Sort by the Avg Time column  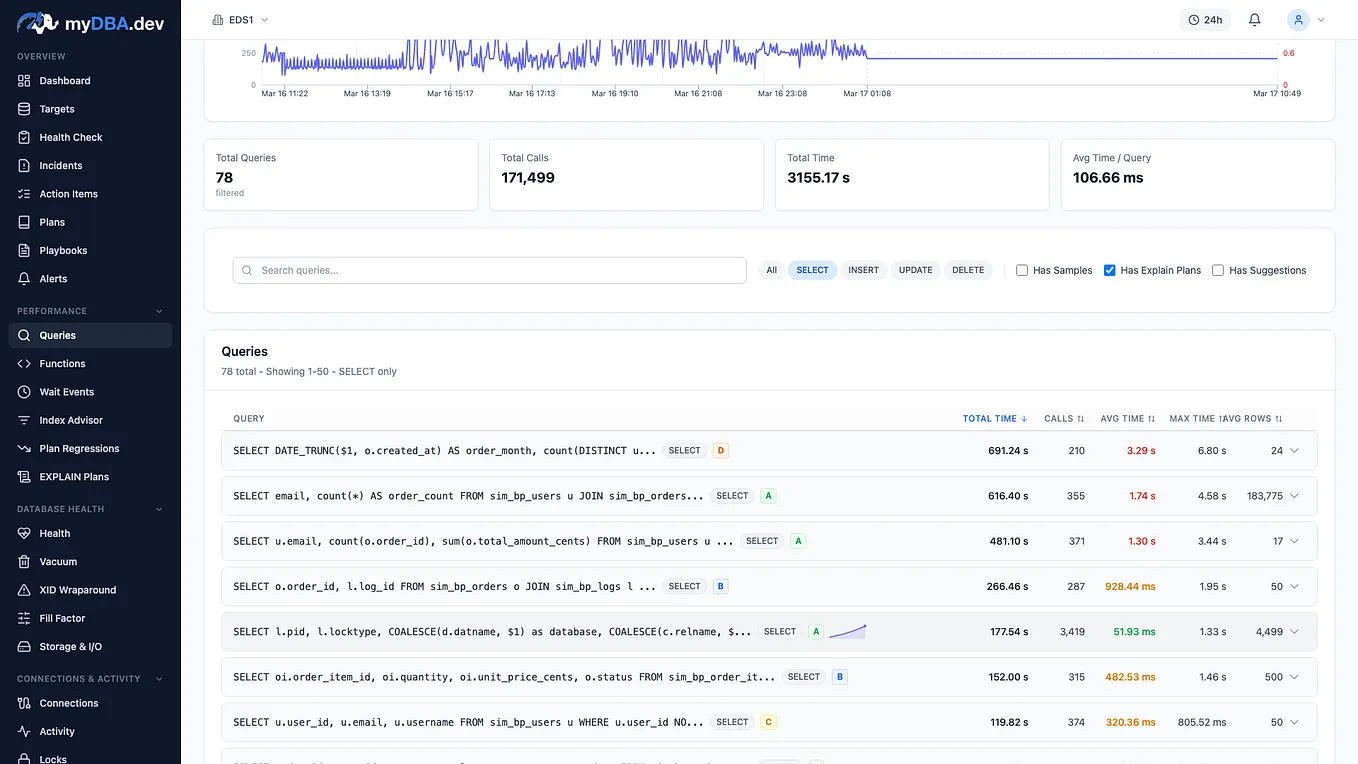point(1128,419)
